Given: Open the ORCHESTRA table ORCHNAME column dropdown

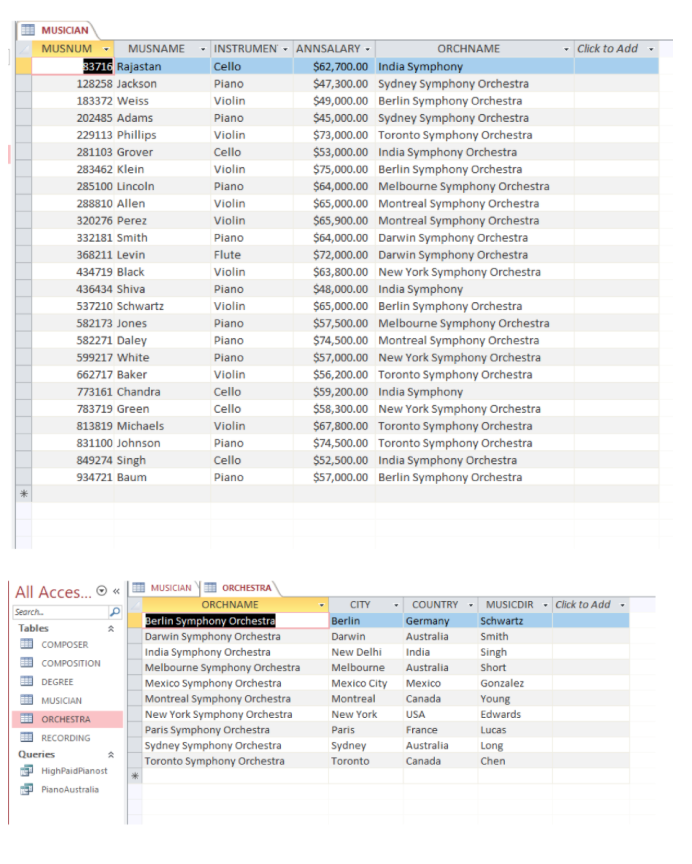Looking at the screenshot, I should [322, 605].
